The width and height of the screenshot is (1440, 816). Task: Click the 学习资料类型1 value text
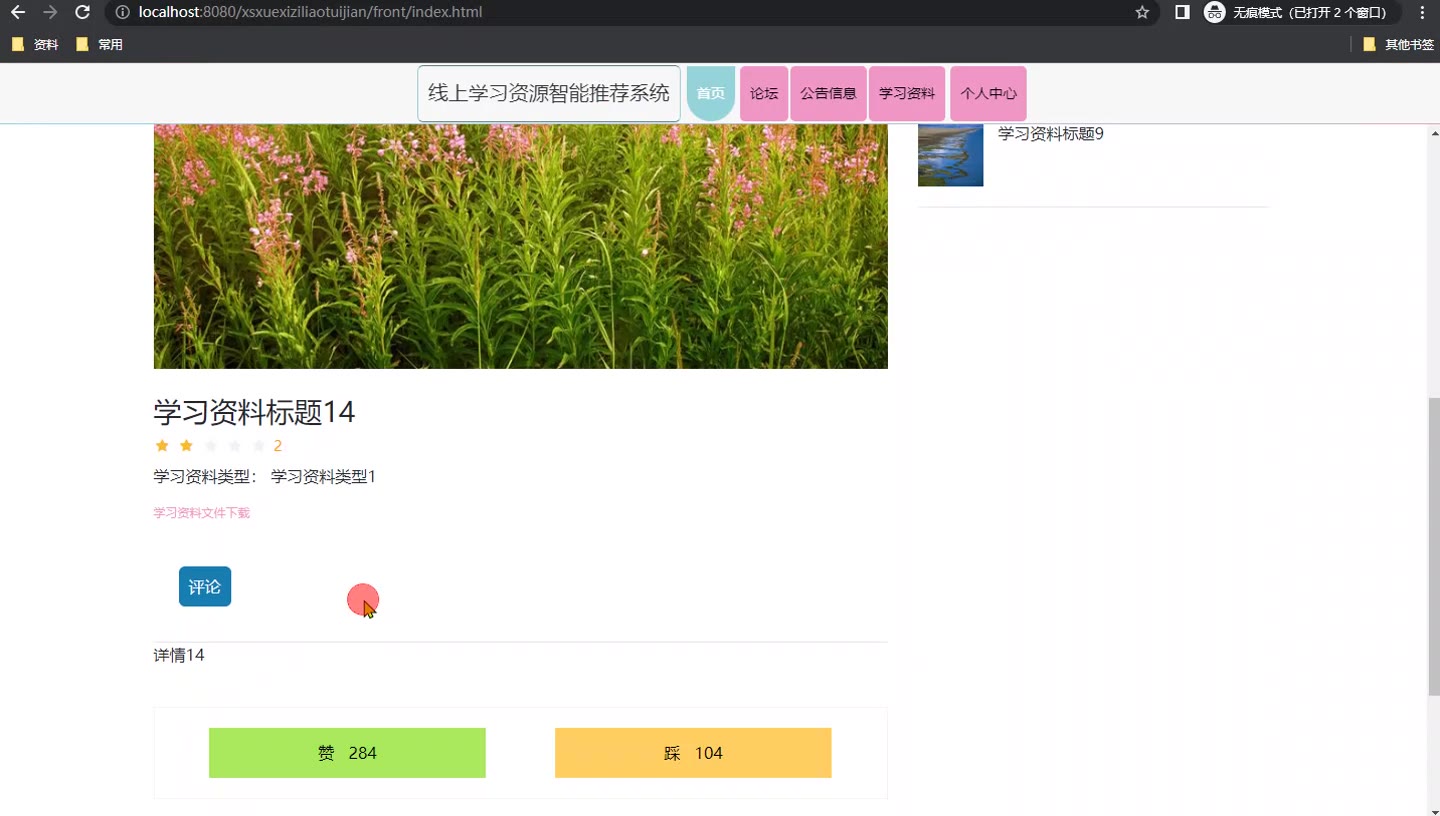(x=323, y=477)
